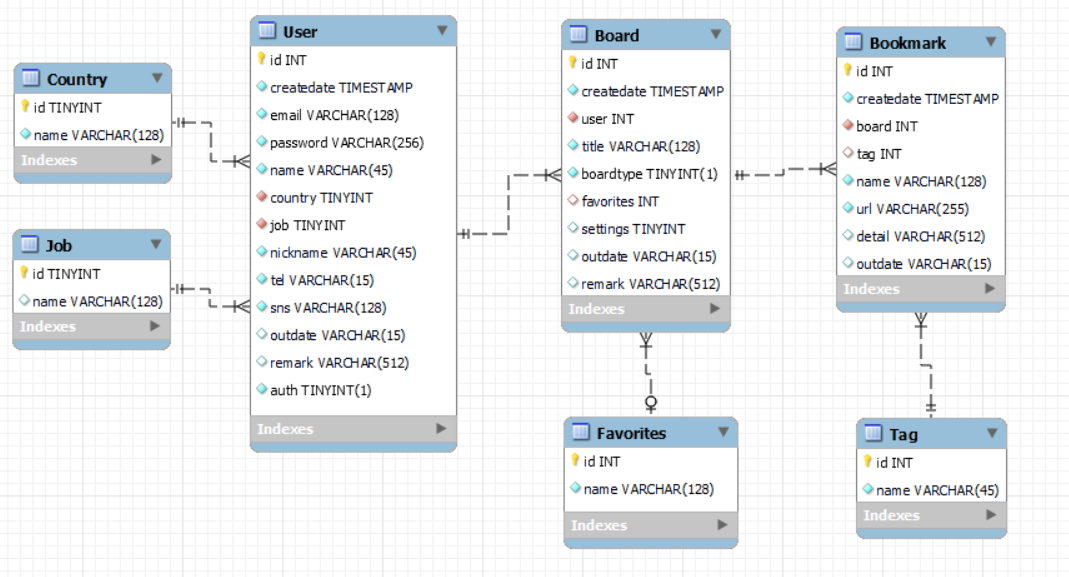Select relationship line between Bookmark and Tag

(x=926, y=365)
